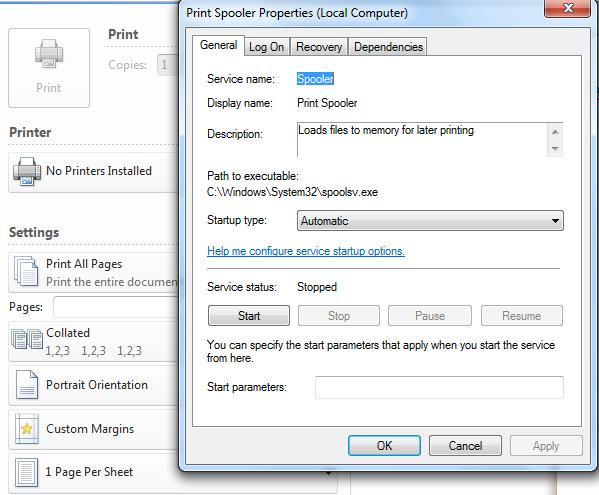Screen dimensions: 599x495
Task: Click the 1 Page Per Sheet icon
Action: point(27,472)
